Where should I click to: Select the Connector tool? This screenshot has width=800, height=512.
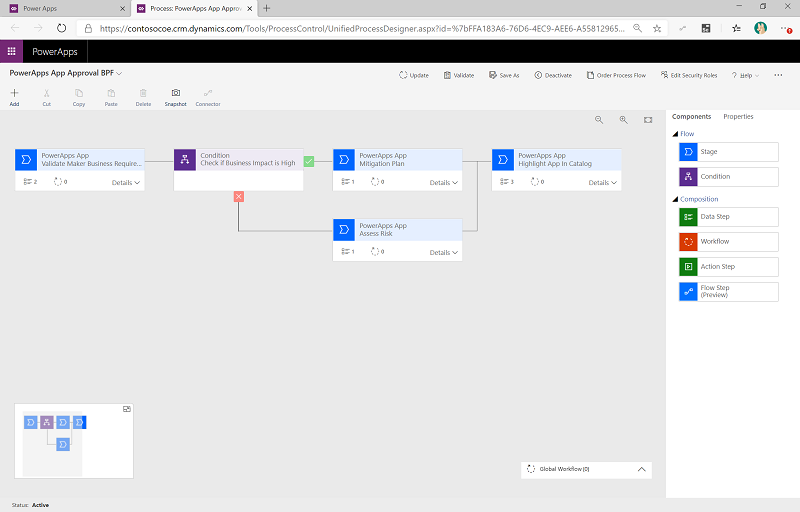(x=208, y=93)
